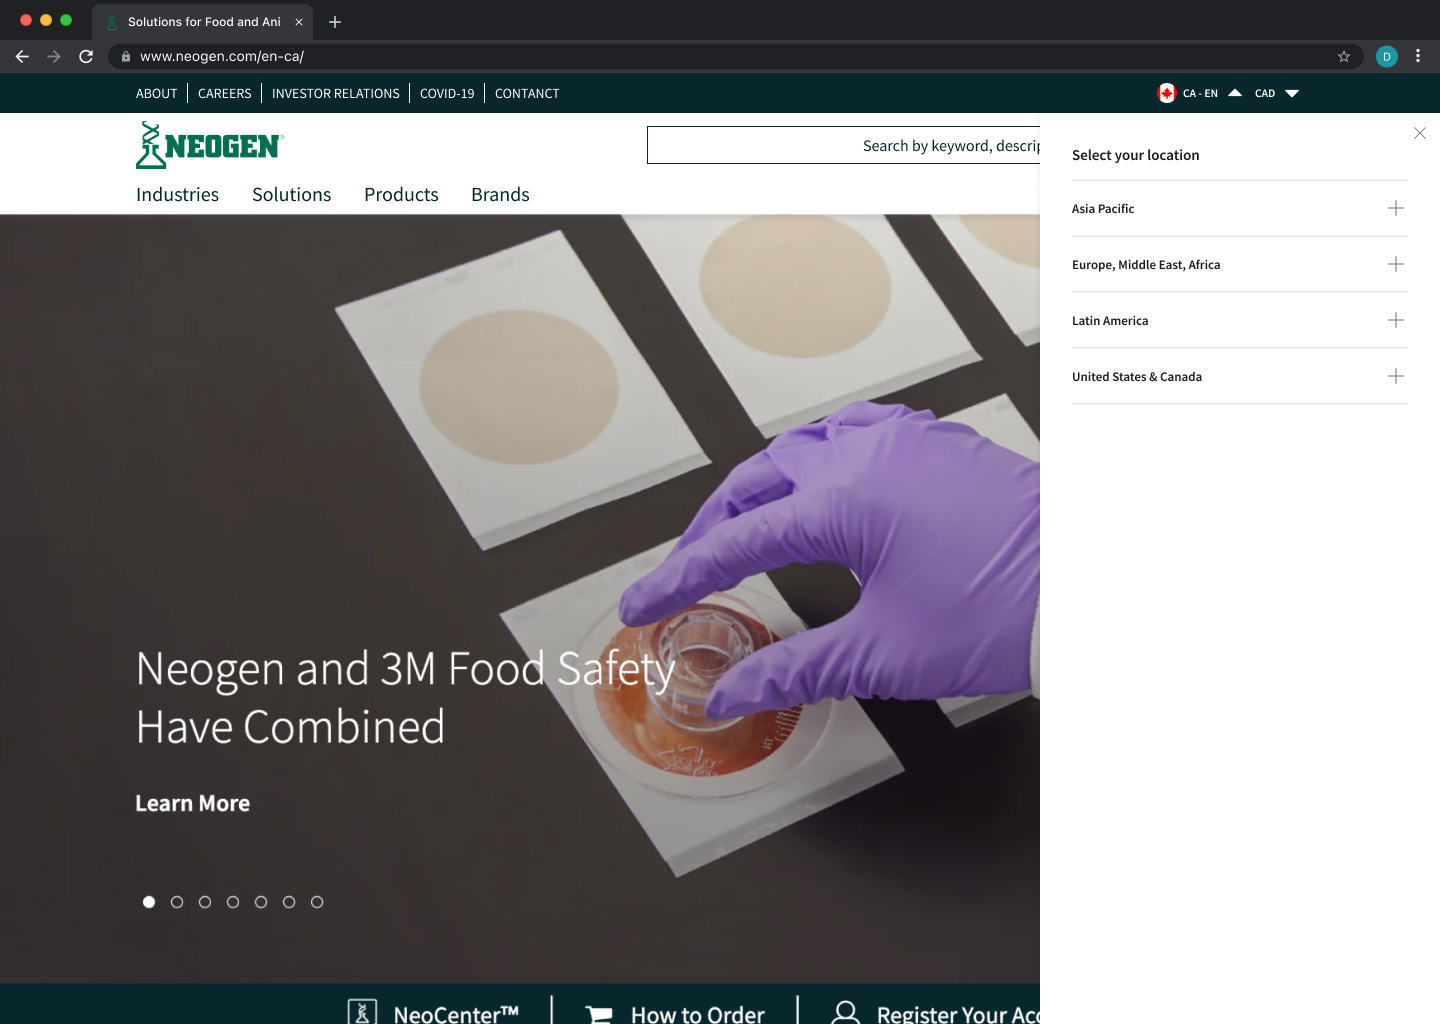Click the Select your location heading
This screenshot has height=1024, width=1440.
1135,155
